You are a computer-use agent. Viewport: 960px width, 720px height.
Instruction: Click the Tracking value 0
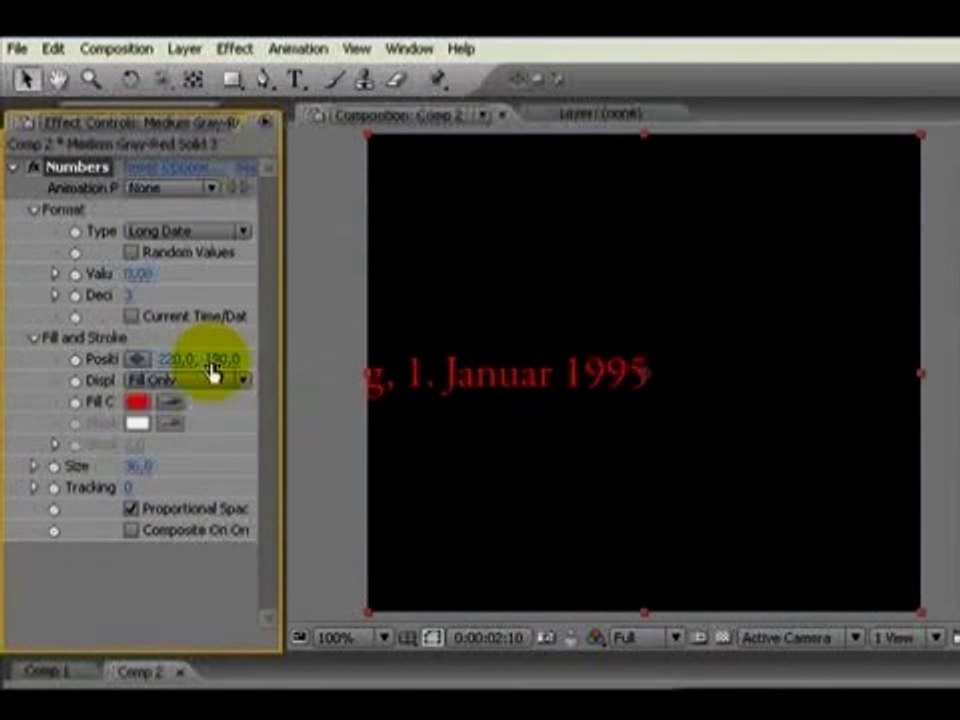pyautogui.click(x=128, y=488)
